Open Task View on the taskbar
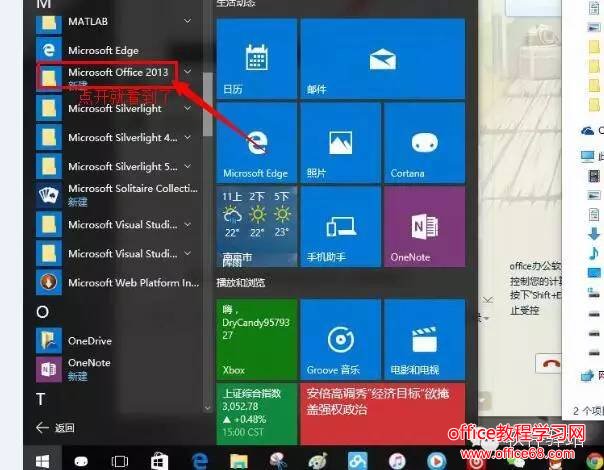 click(119, 461)
